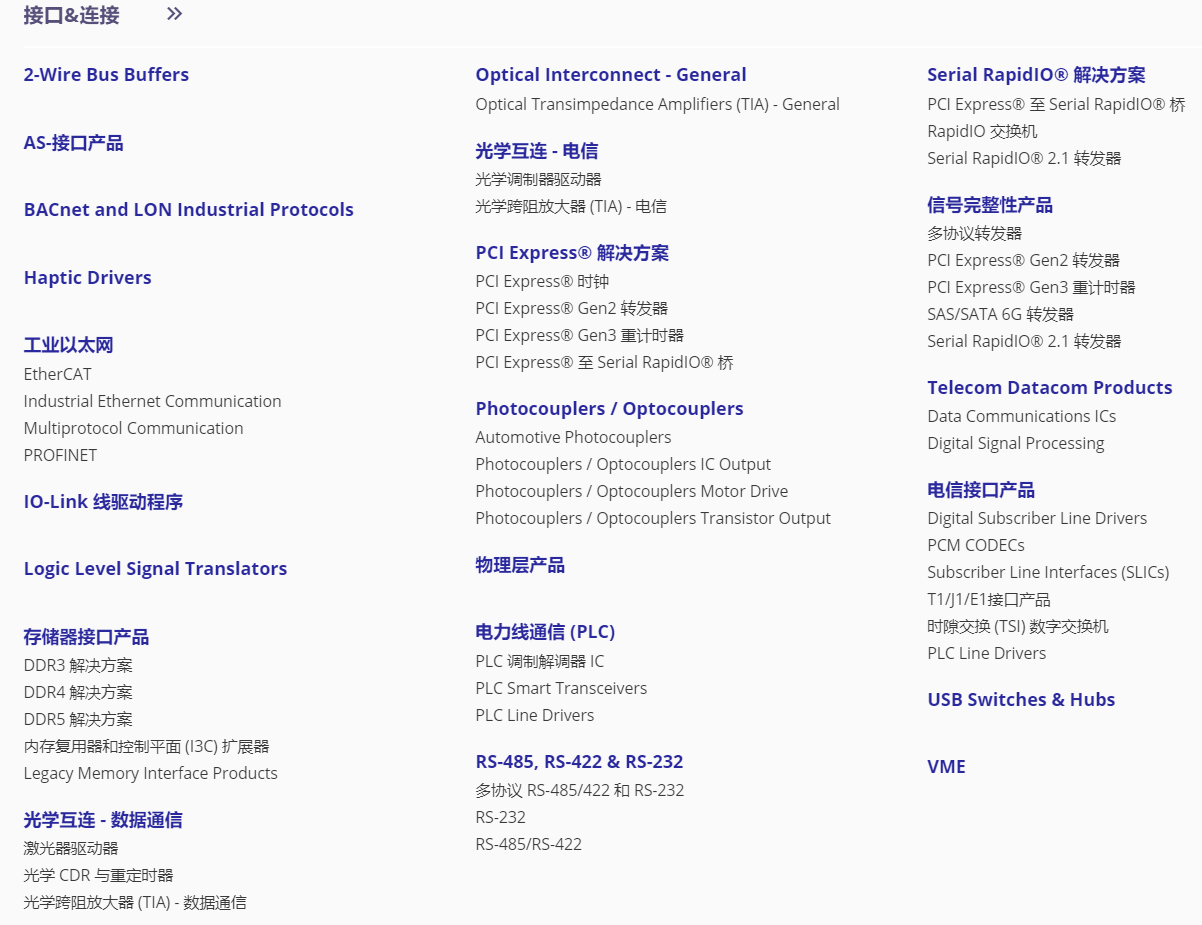Select Automotive Photocouplers link

574,438
